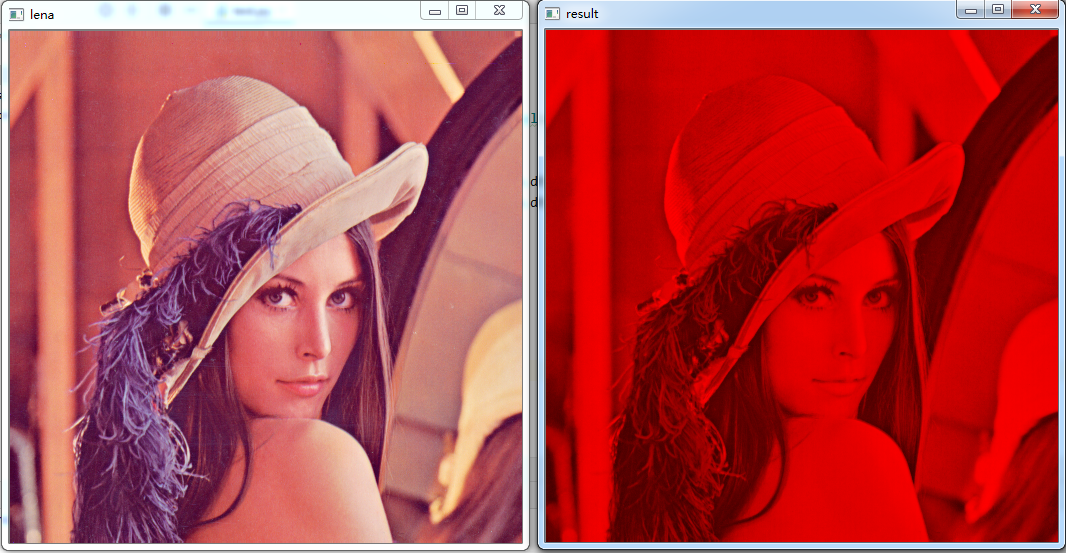The image size is (1066, 553).
Task: Click the original color Lena image
Action: pos(266,286)
